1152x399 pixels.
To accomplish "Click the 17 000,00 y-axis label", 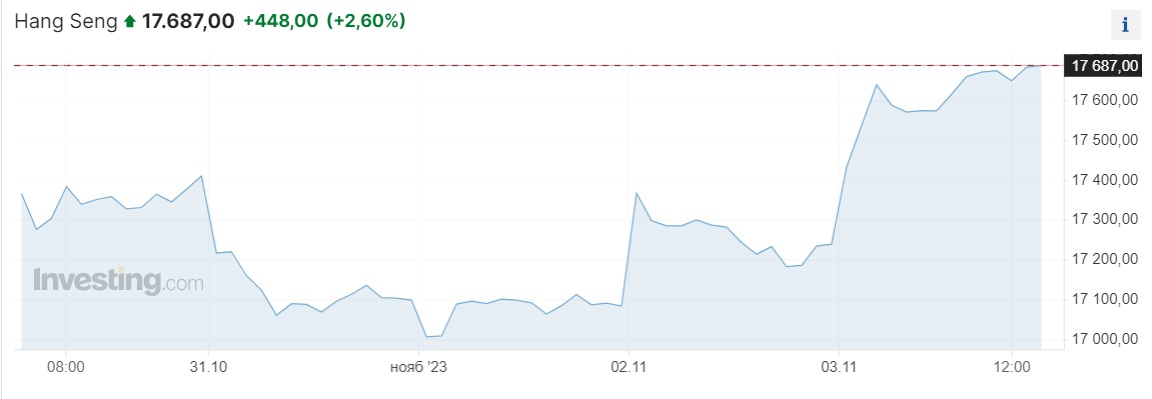I will coord(1104,339).
